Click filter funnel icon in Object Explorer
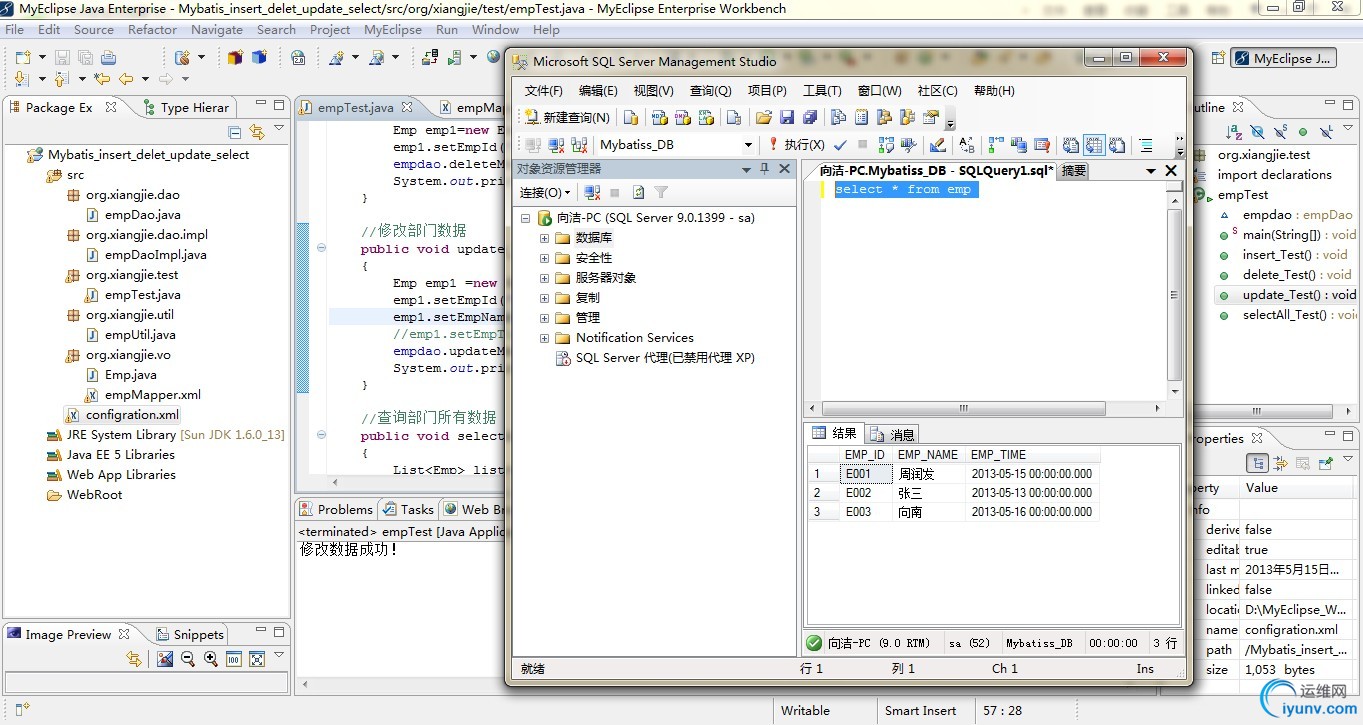The height and width of the screenshot is (725, 1363). (661, 192)
